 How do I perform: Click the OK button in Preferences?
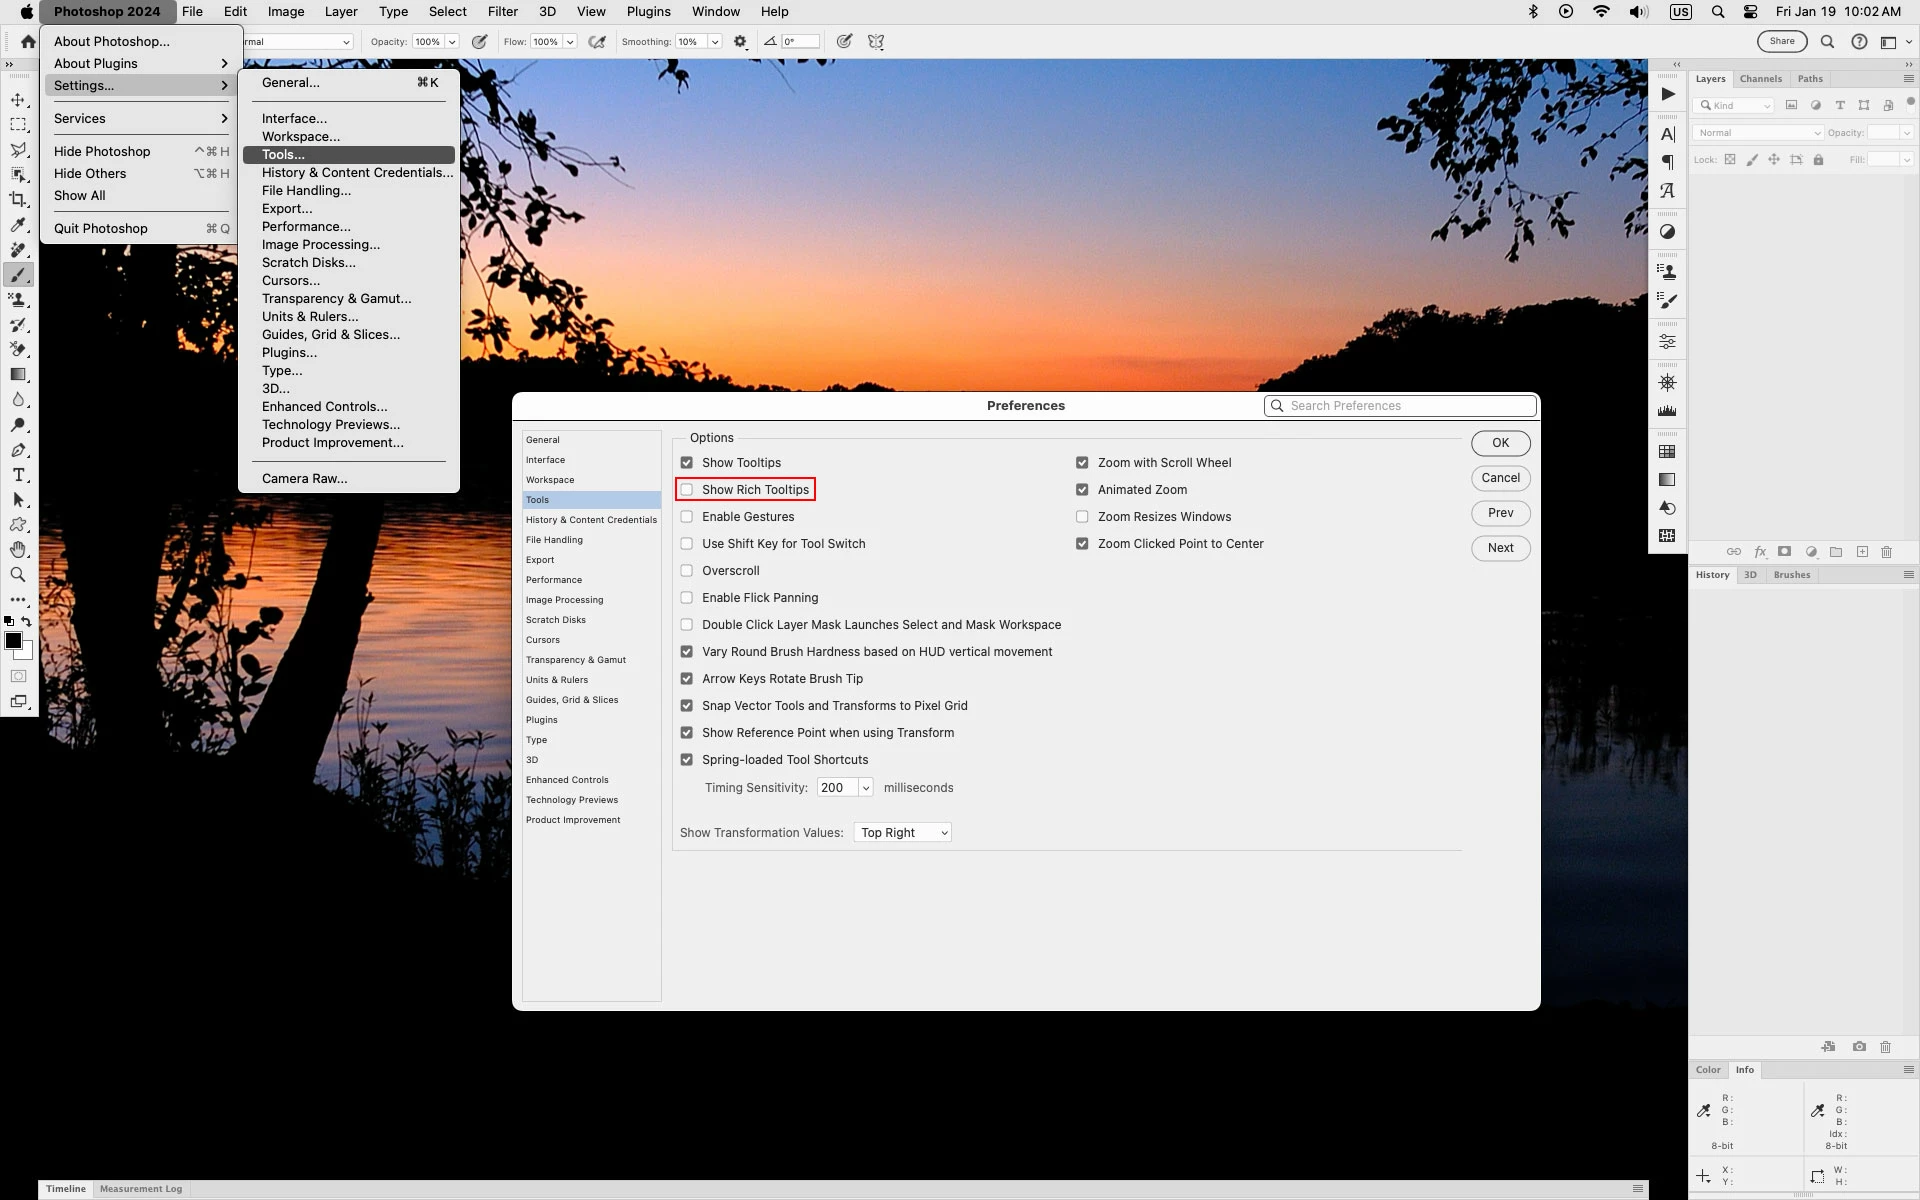point(1500,443)
